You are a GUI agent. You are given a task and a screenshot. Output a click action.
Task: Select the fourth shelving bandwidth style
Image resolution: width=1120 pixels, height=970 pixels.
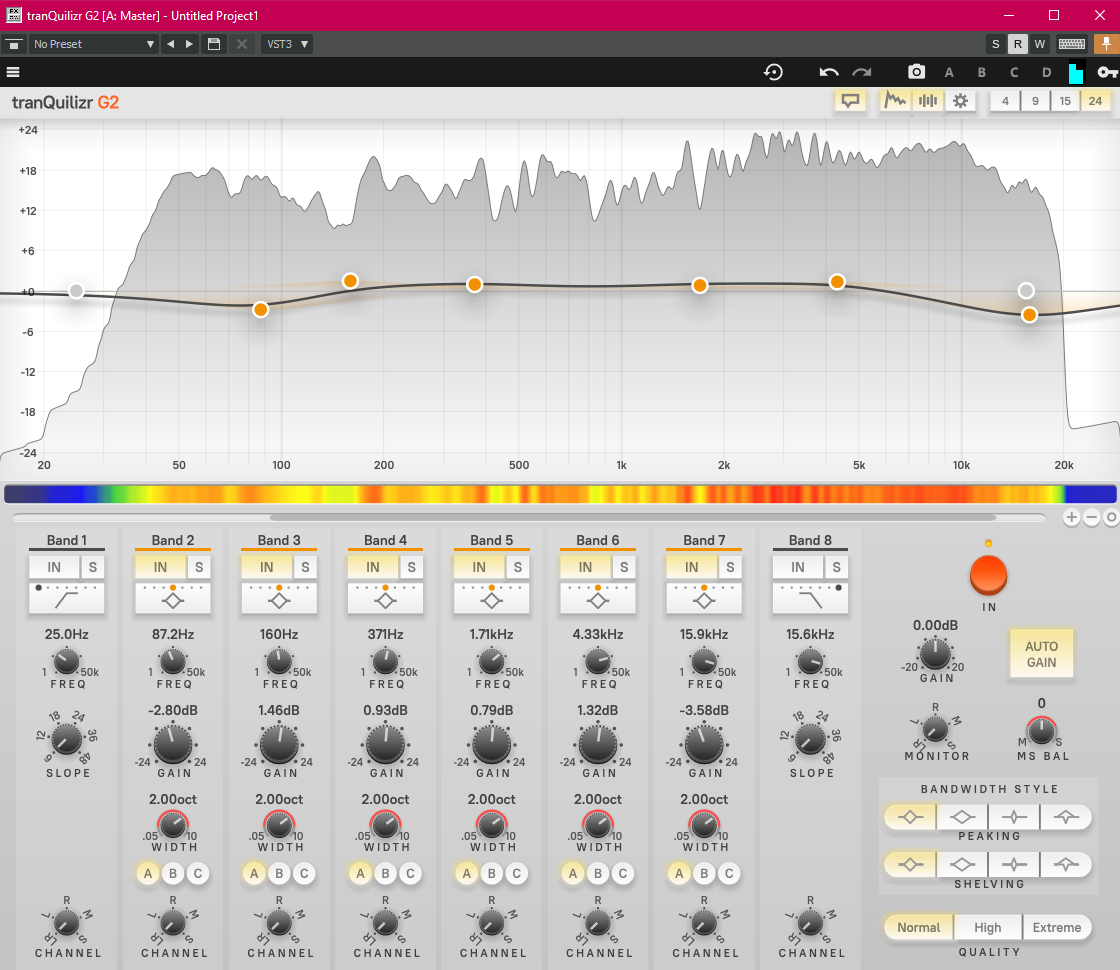(x=1066, y=864)
